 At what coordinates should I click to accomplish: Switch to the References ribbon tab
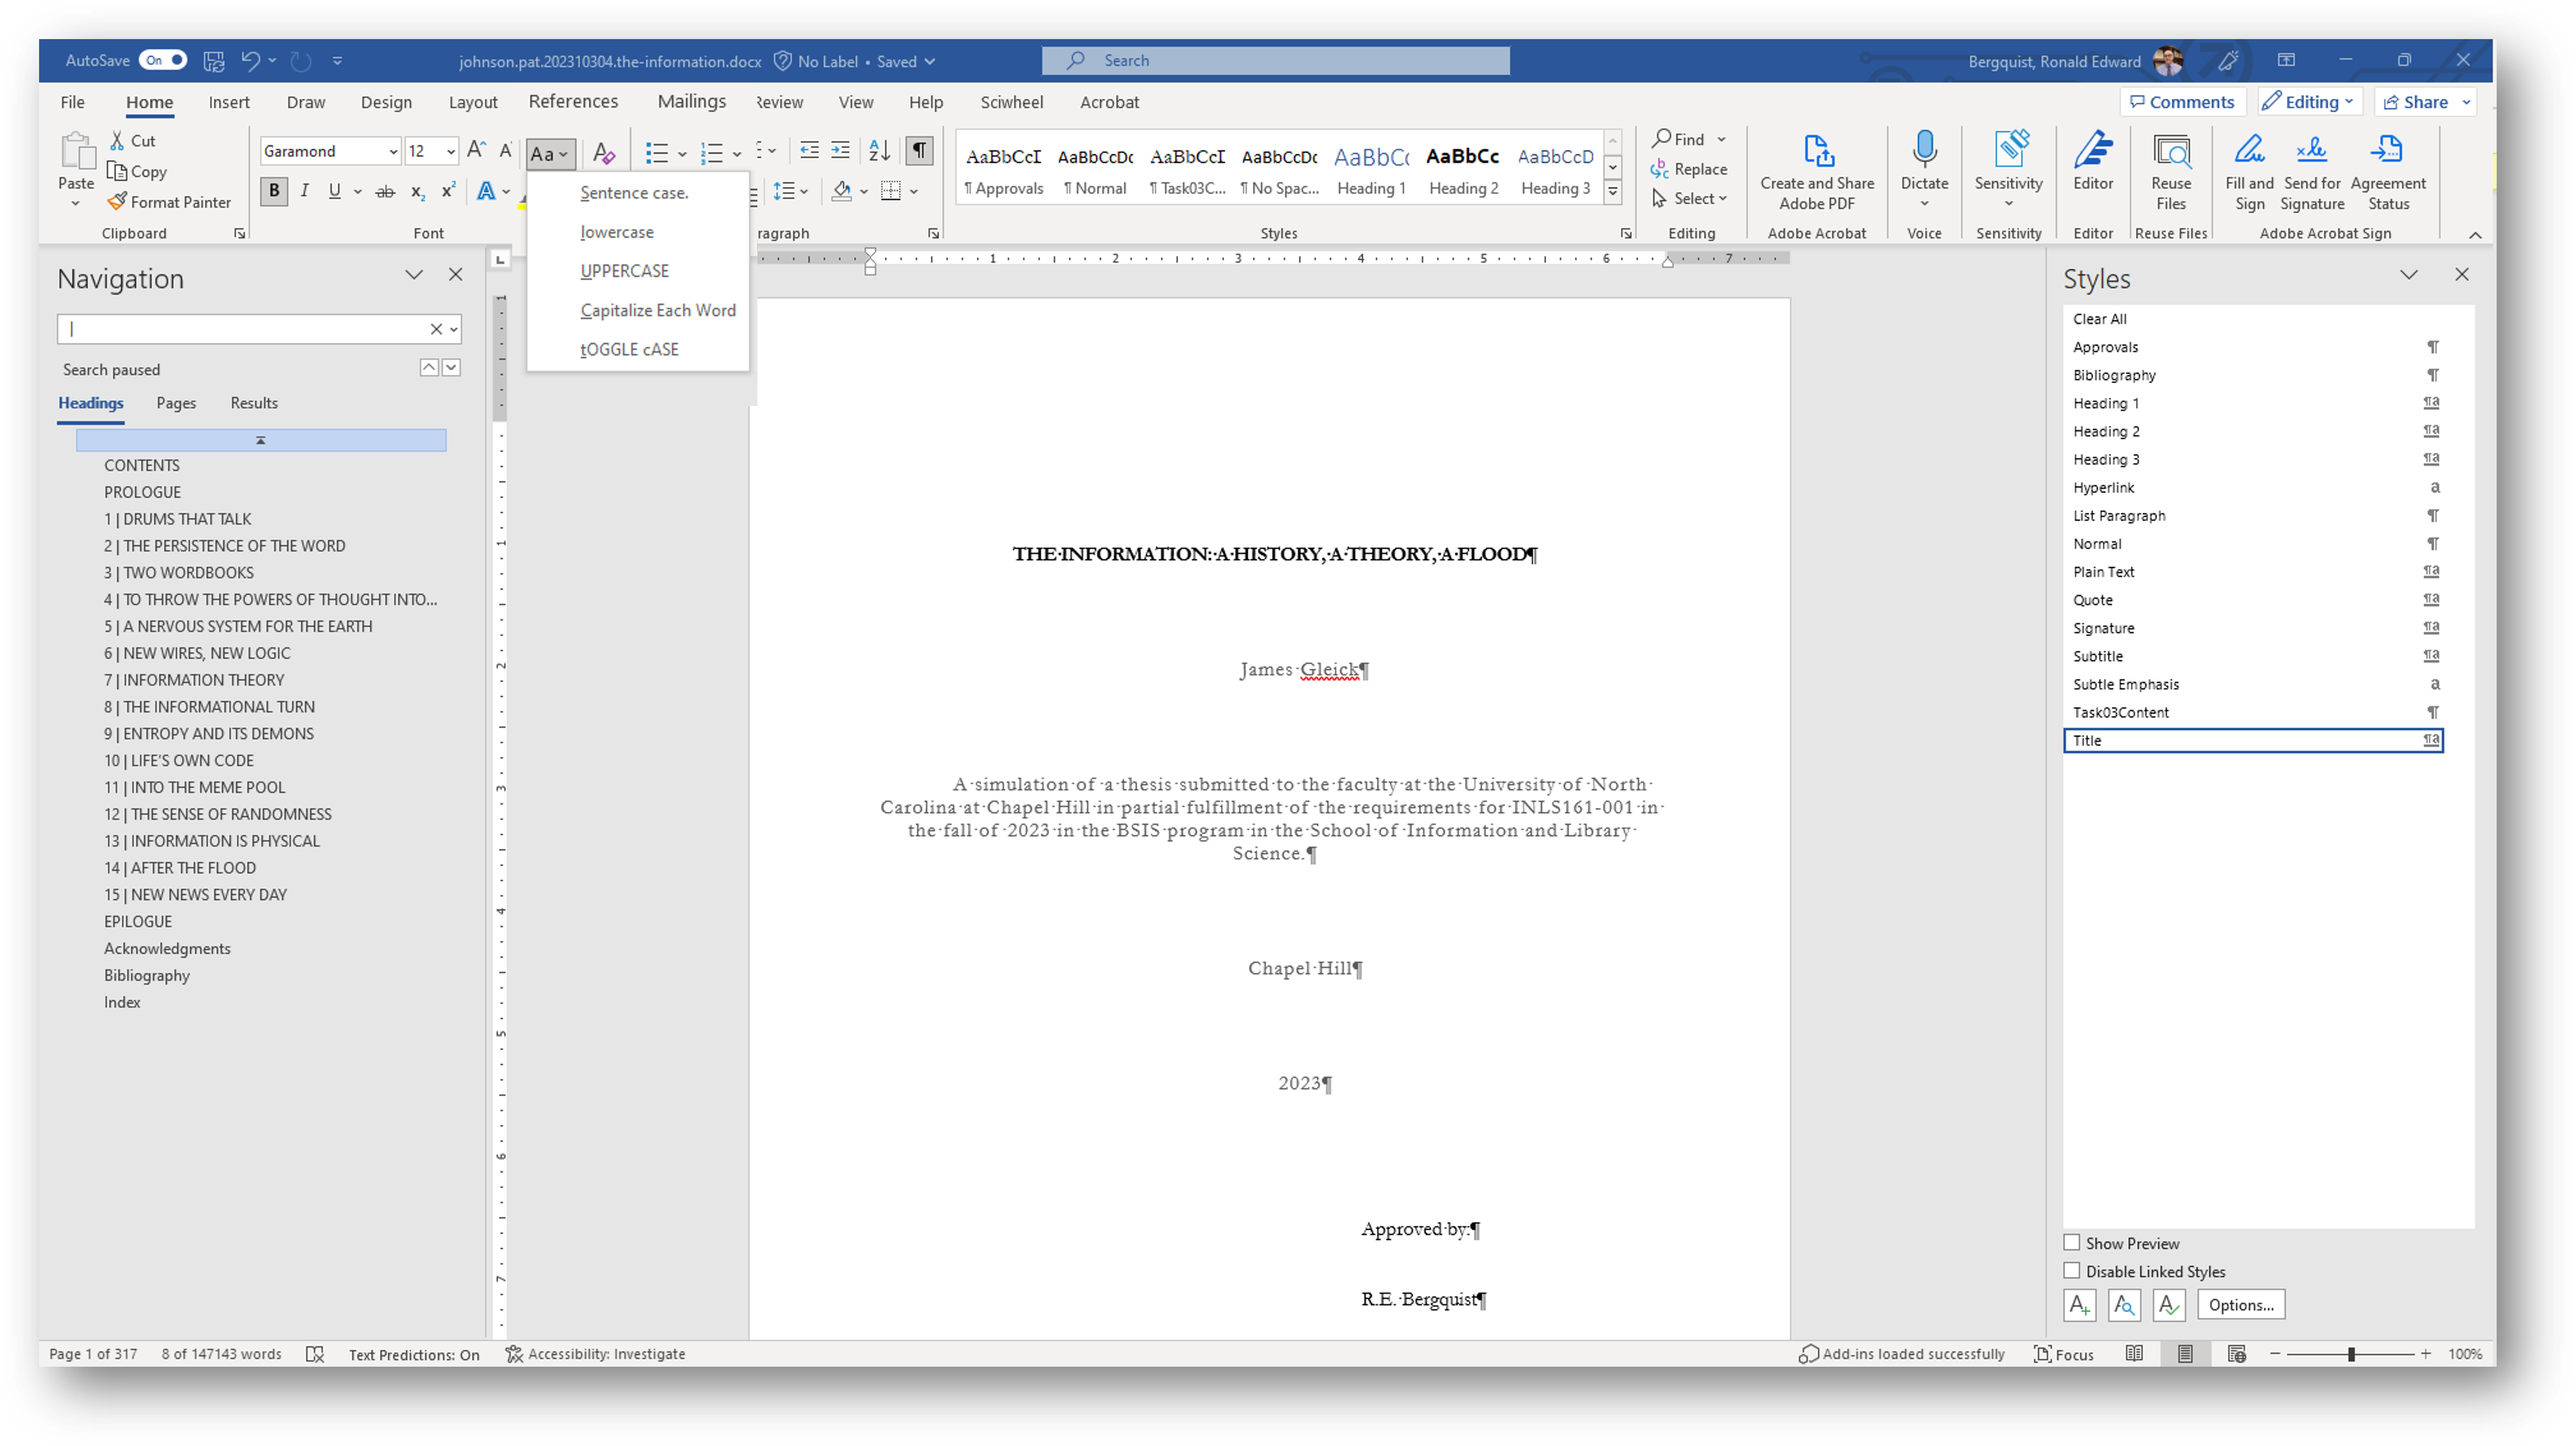click(573, 101)
